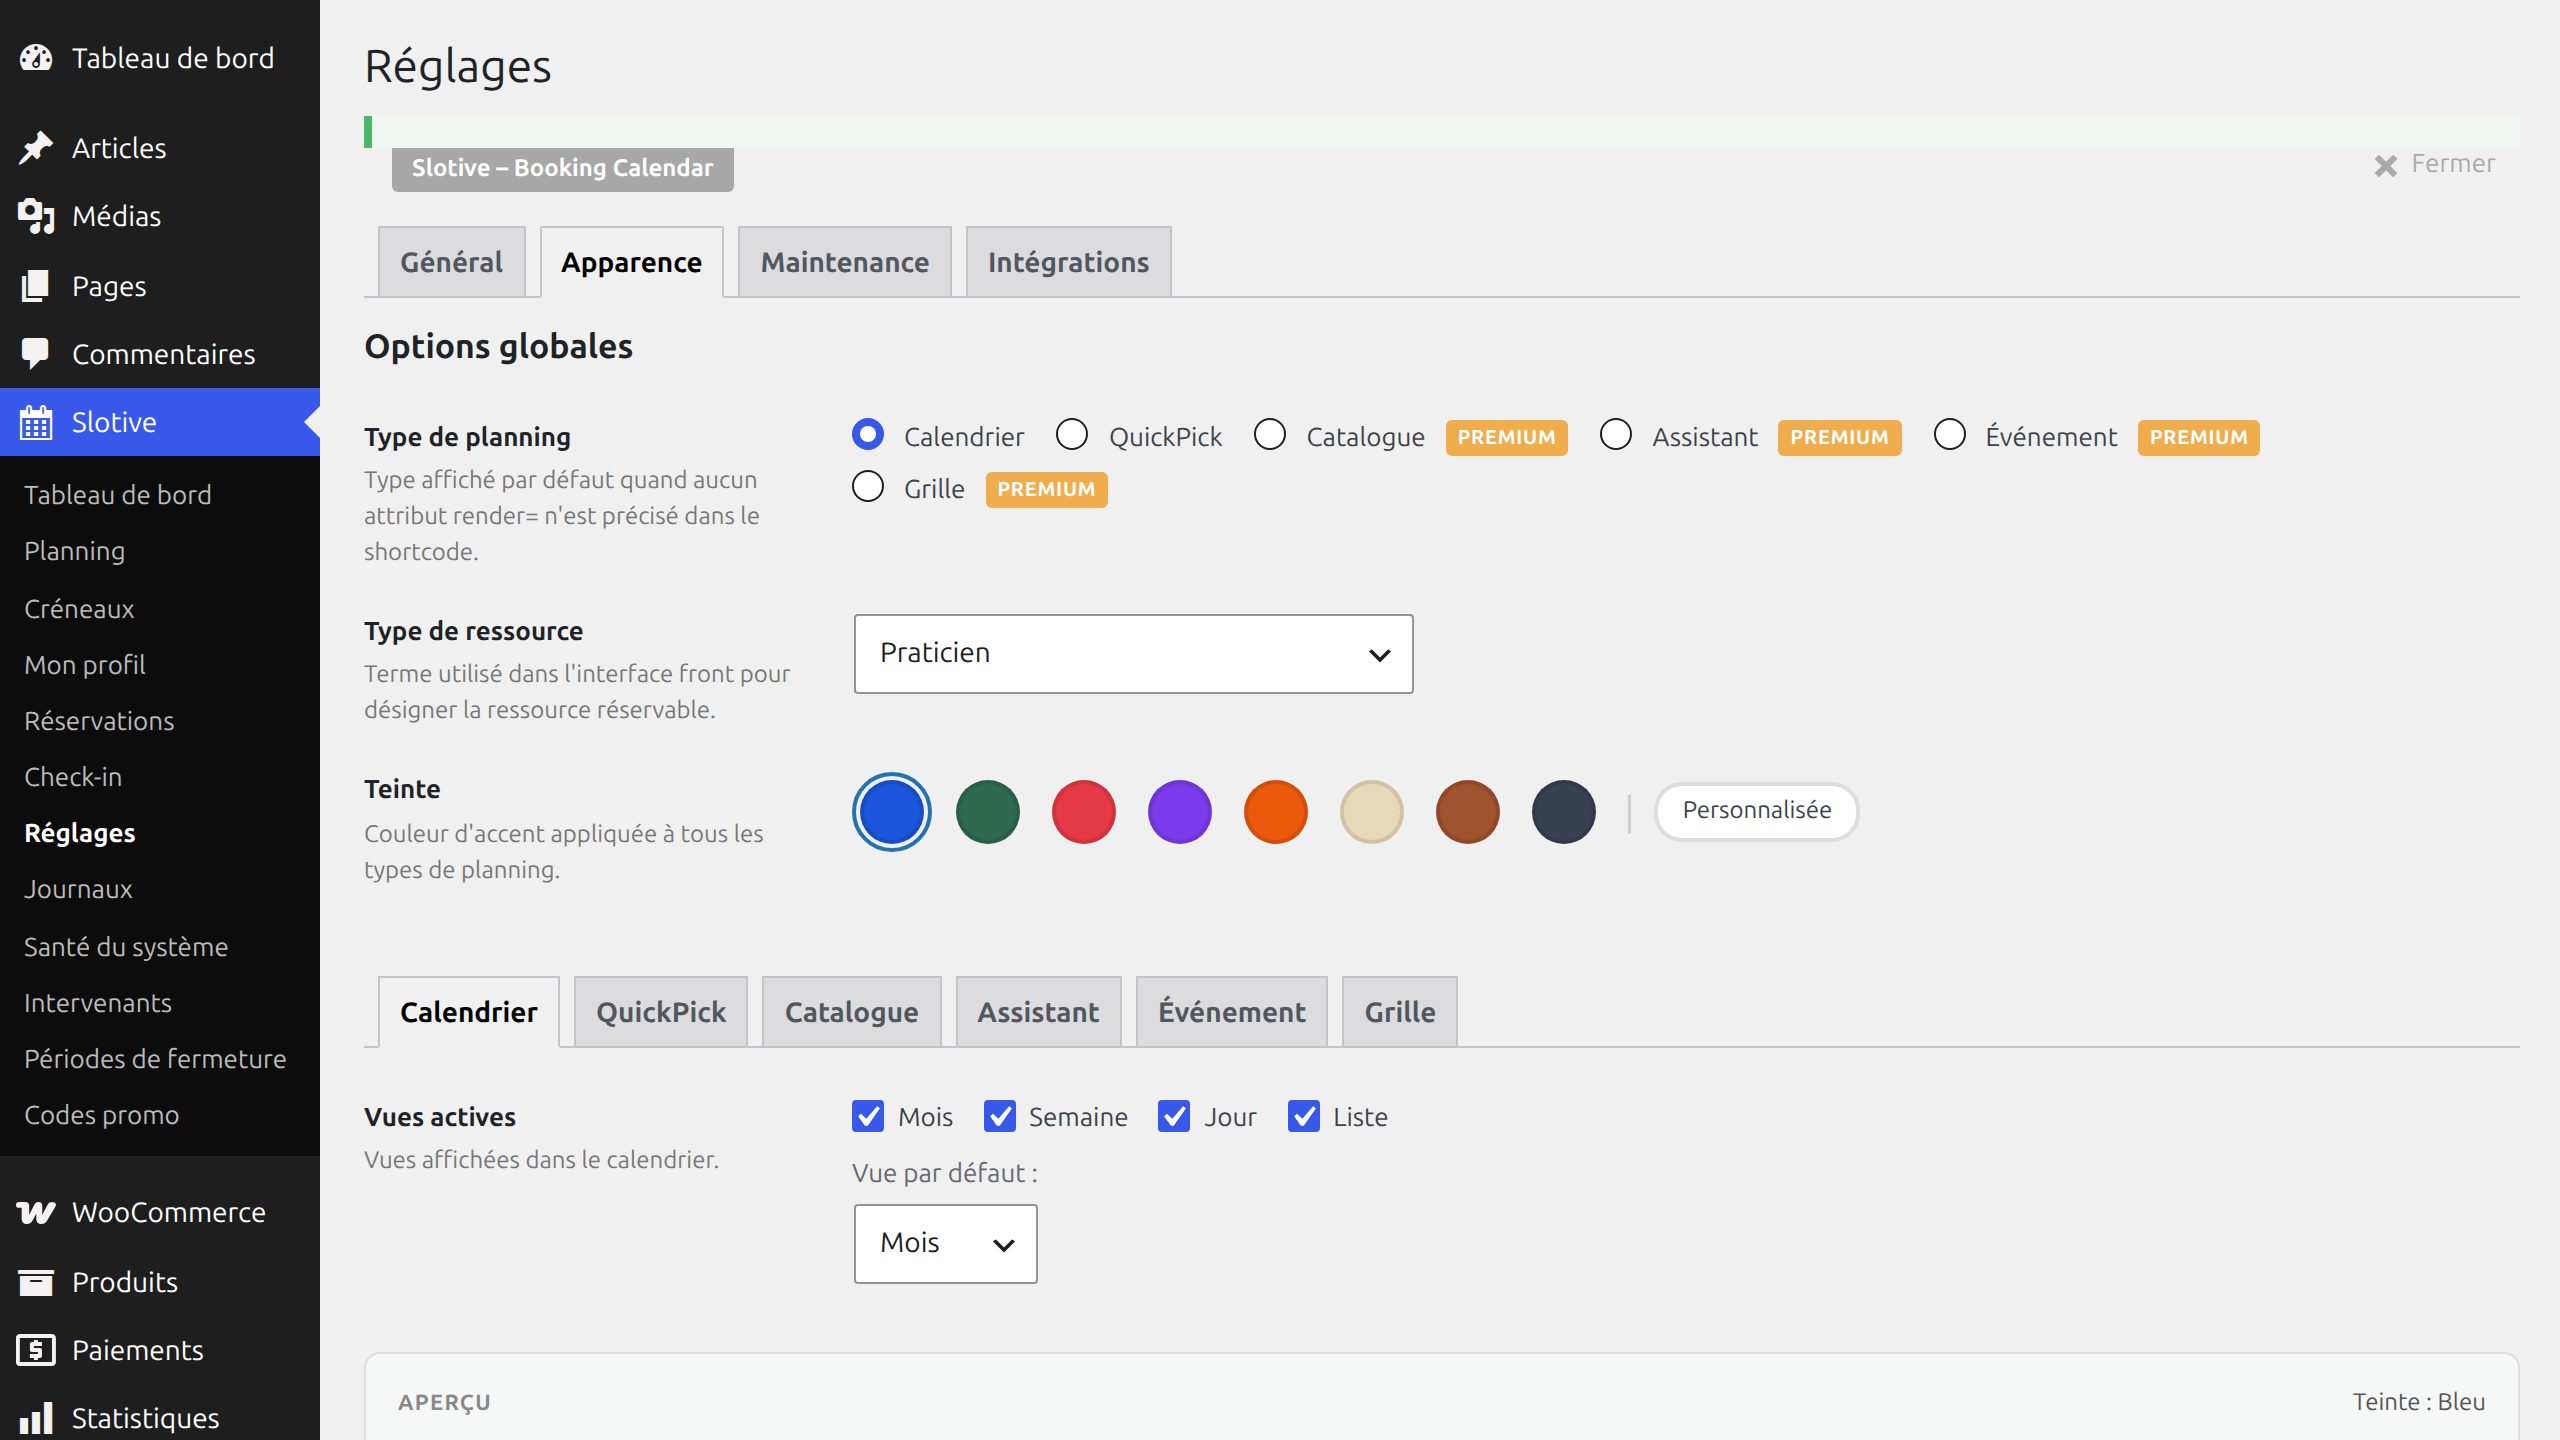
Task: Open the Grille sub-tab
Action: click(x=1400, y=1012)
